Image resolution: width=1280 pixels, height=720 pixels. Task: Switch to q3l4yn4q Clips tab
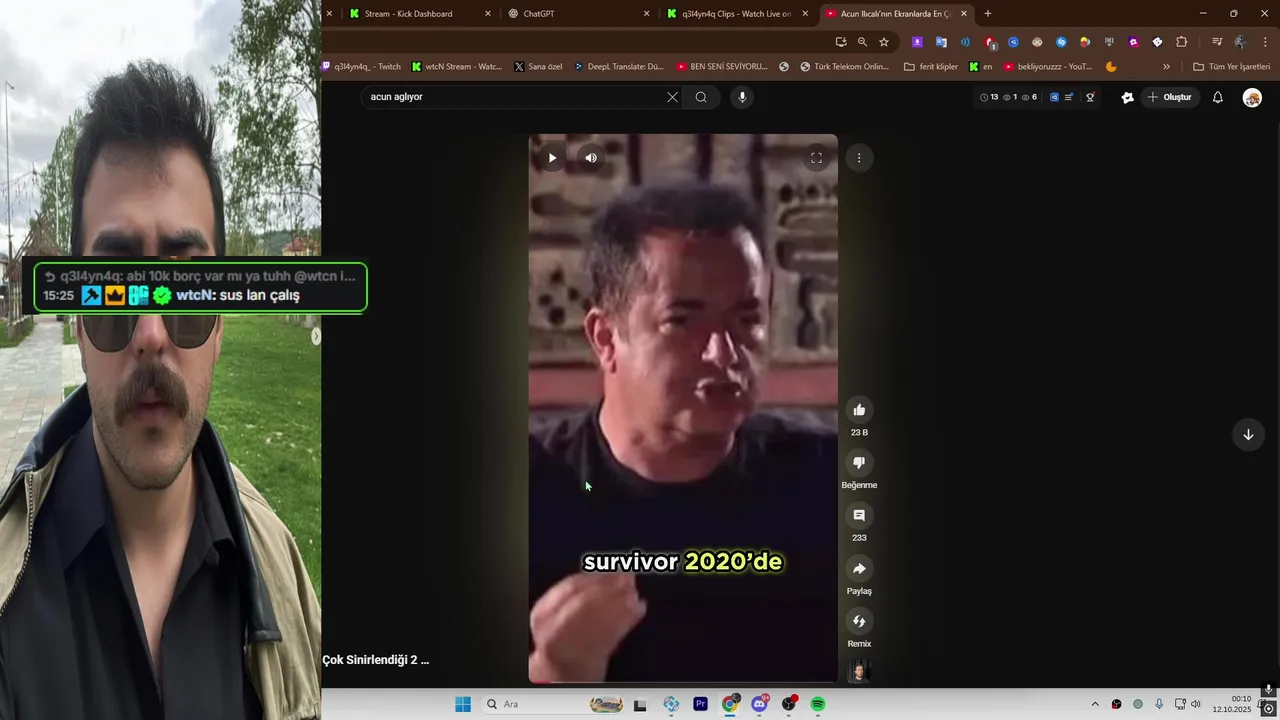[x=736, y=14]
